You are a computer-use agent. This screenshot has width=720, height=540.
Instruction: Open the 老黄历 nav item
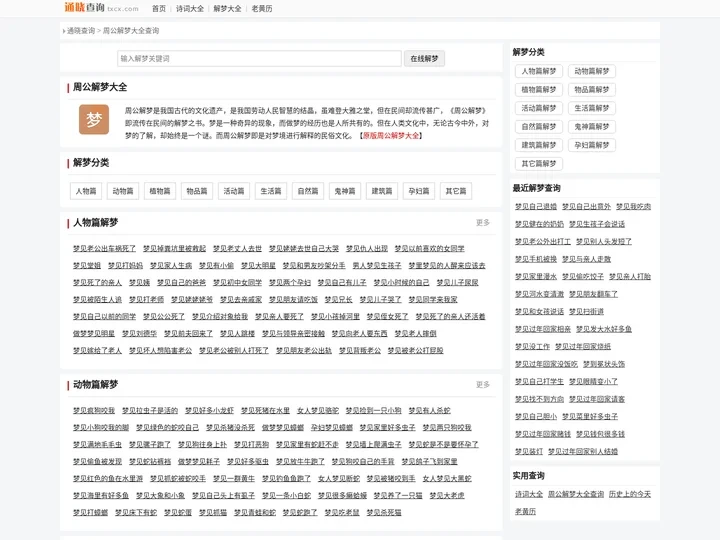click(262, 9)
